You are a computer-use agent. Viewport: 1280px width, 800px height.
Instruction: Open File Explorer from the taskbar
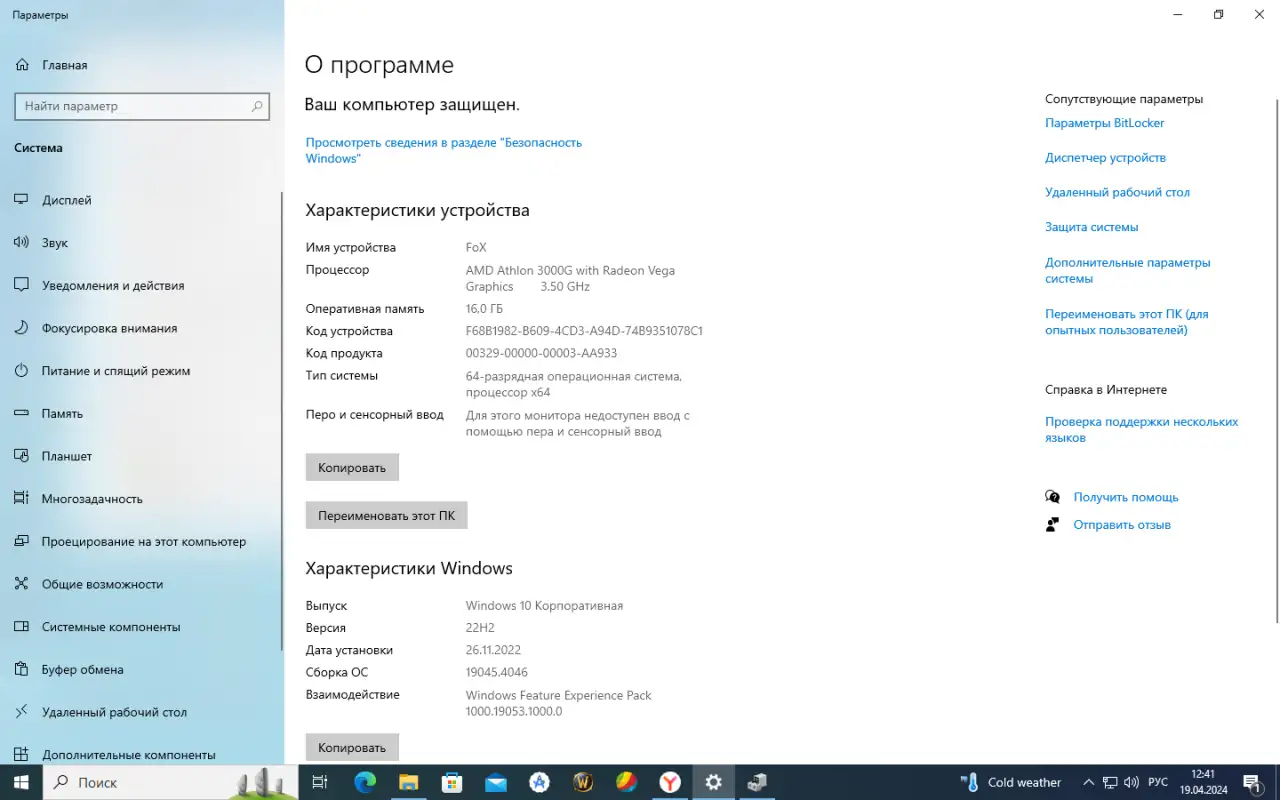click(408, 783)
